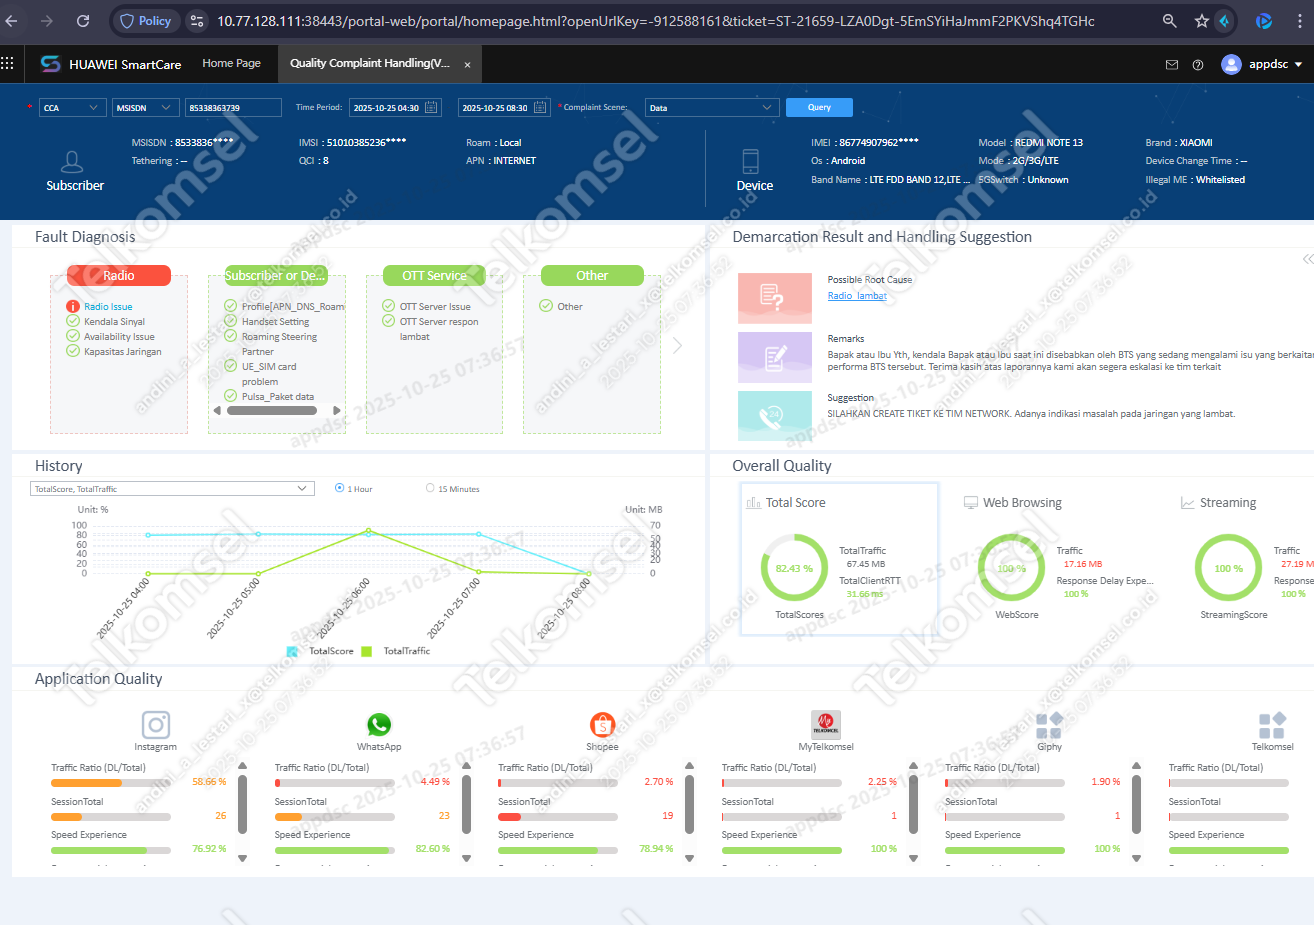
Task: Click the Radio Issue red warning icon
Action: pyautogui.click(x=73, y=307)
